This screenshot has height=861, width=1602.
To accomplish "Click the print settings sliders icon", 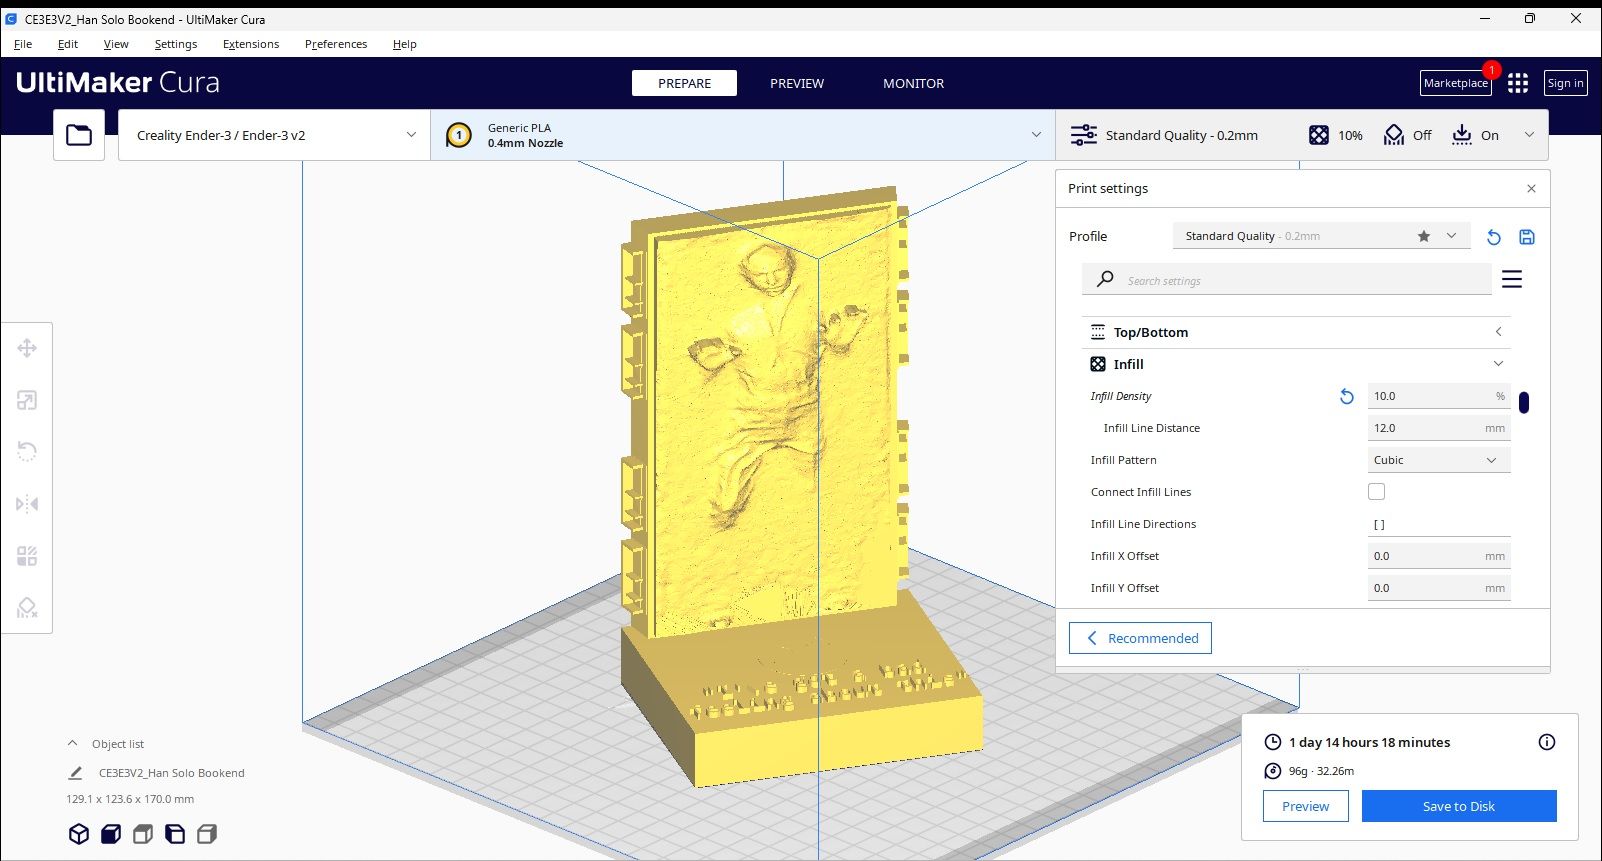I will pos(1084,135).
